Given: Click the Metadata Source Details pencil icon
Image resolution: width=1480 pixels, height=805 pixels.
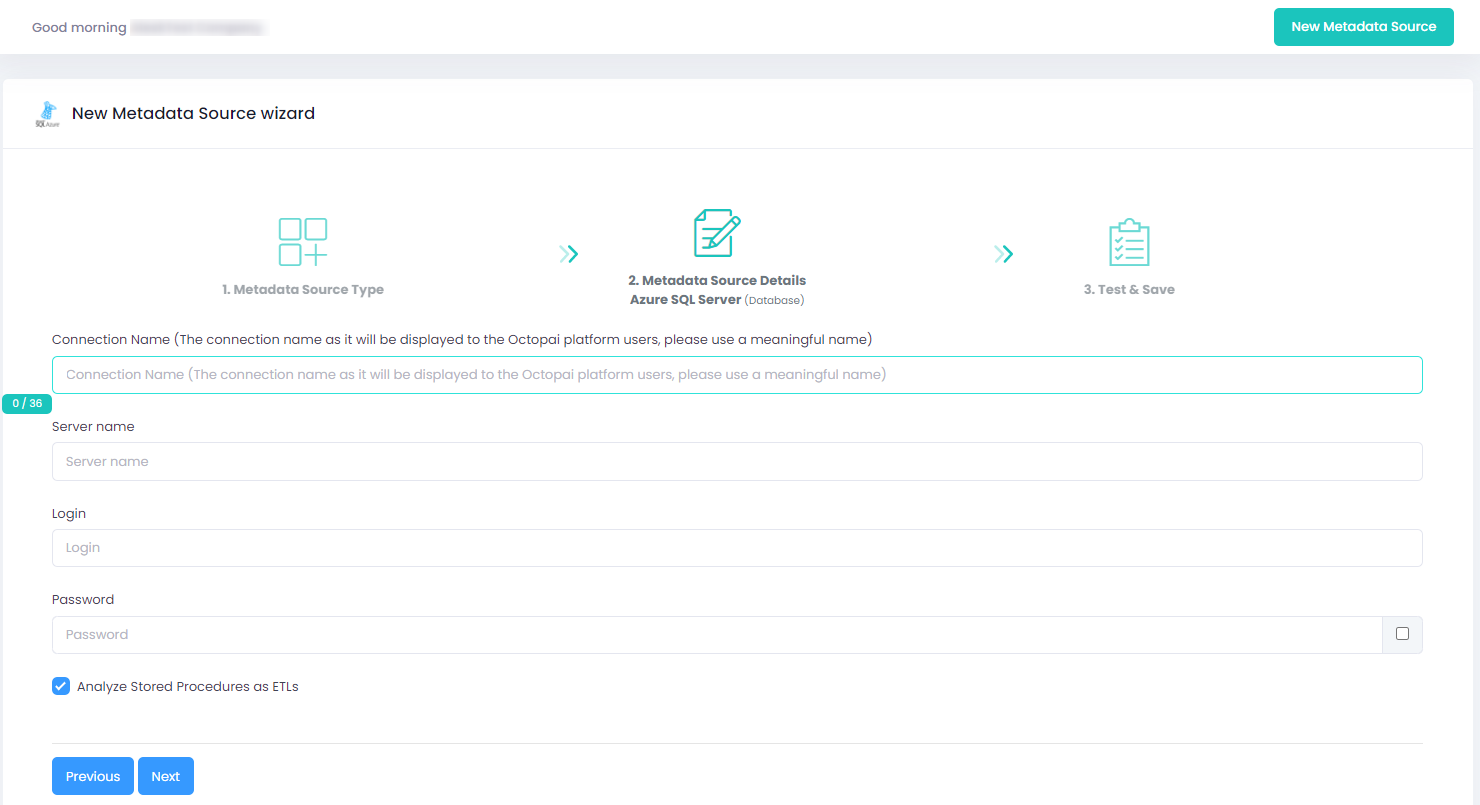Looking at the screenshot, I should (x=717, y=233).
